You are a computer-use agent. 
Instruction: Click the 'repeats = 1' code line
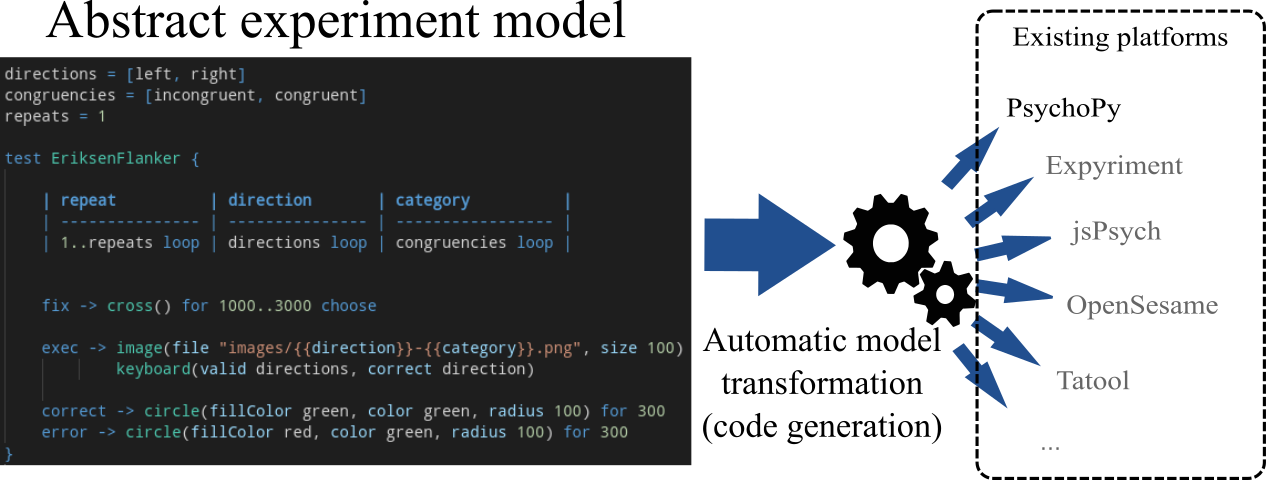55,115
